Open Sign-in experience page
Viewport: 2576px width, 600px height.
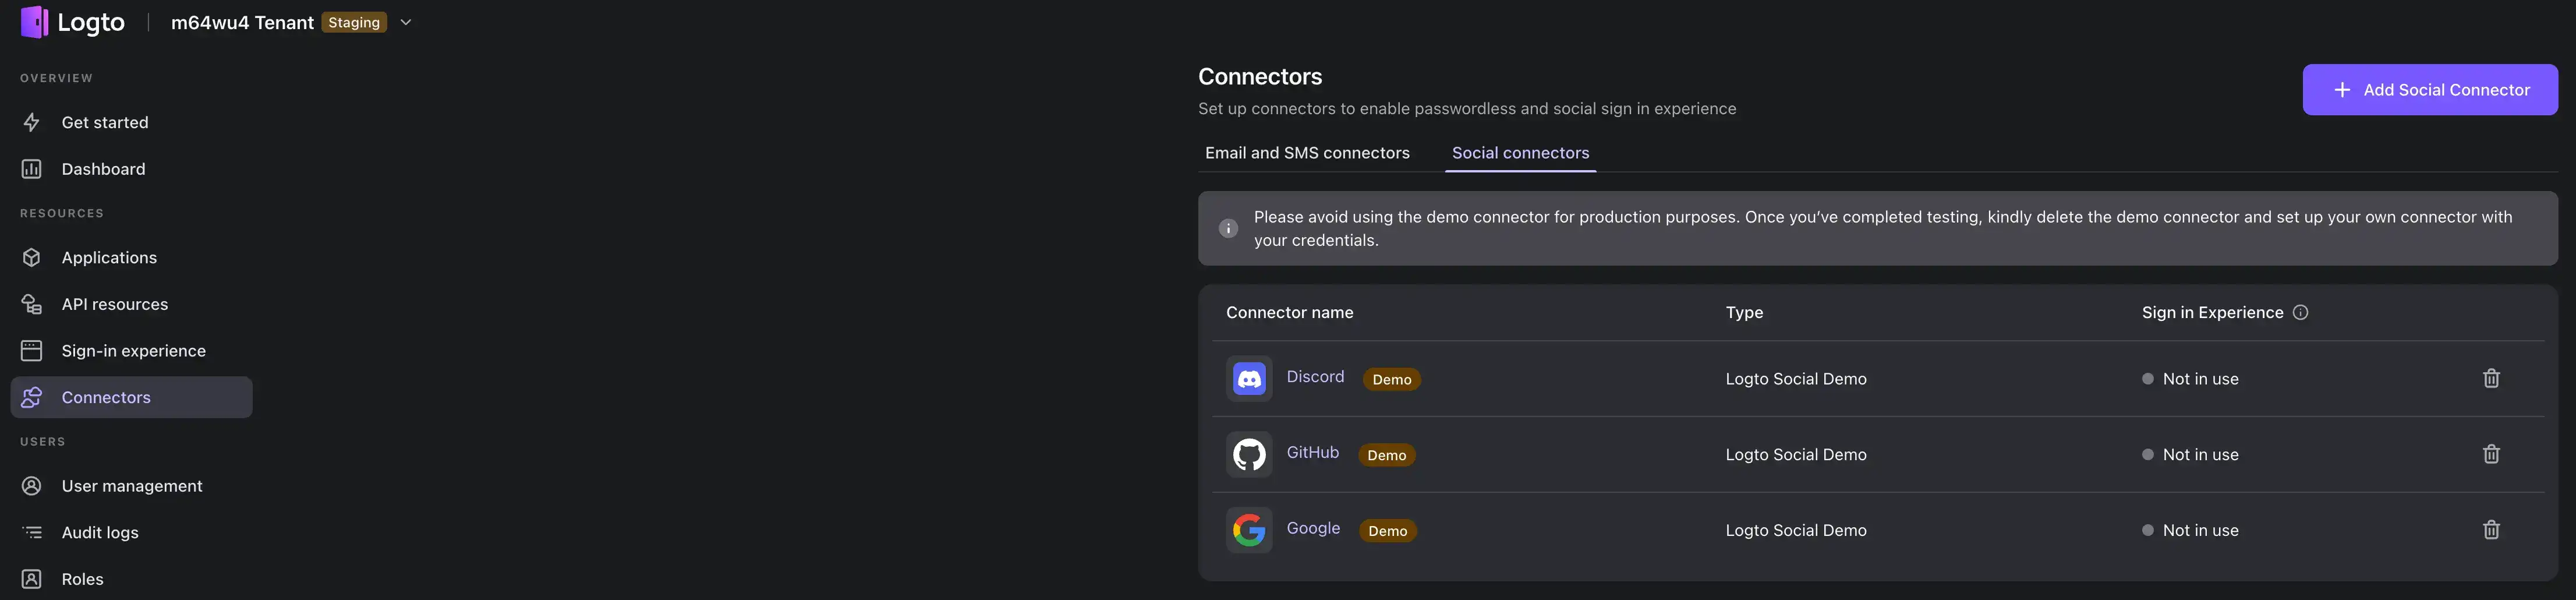pos(133,351)
